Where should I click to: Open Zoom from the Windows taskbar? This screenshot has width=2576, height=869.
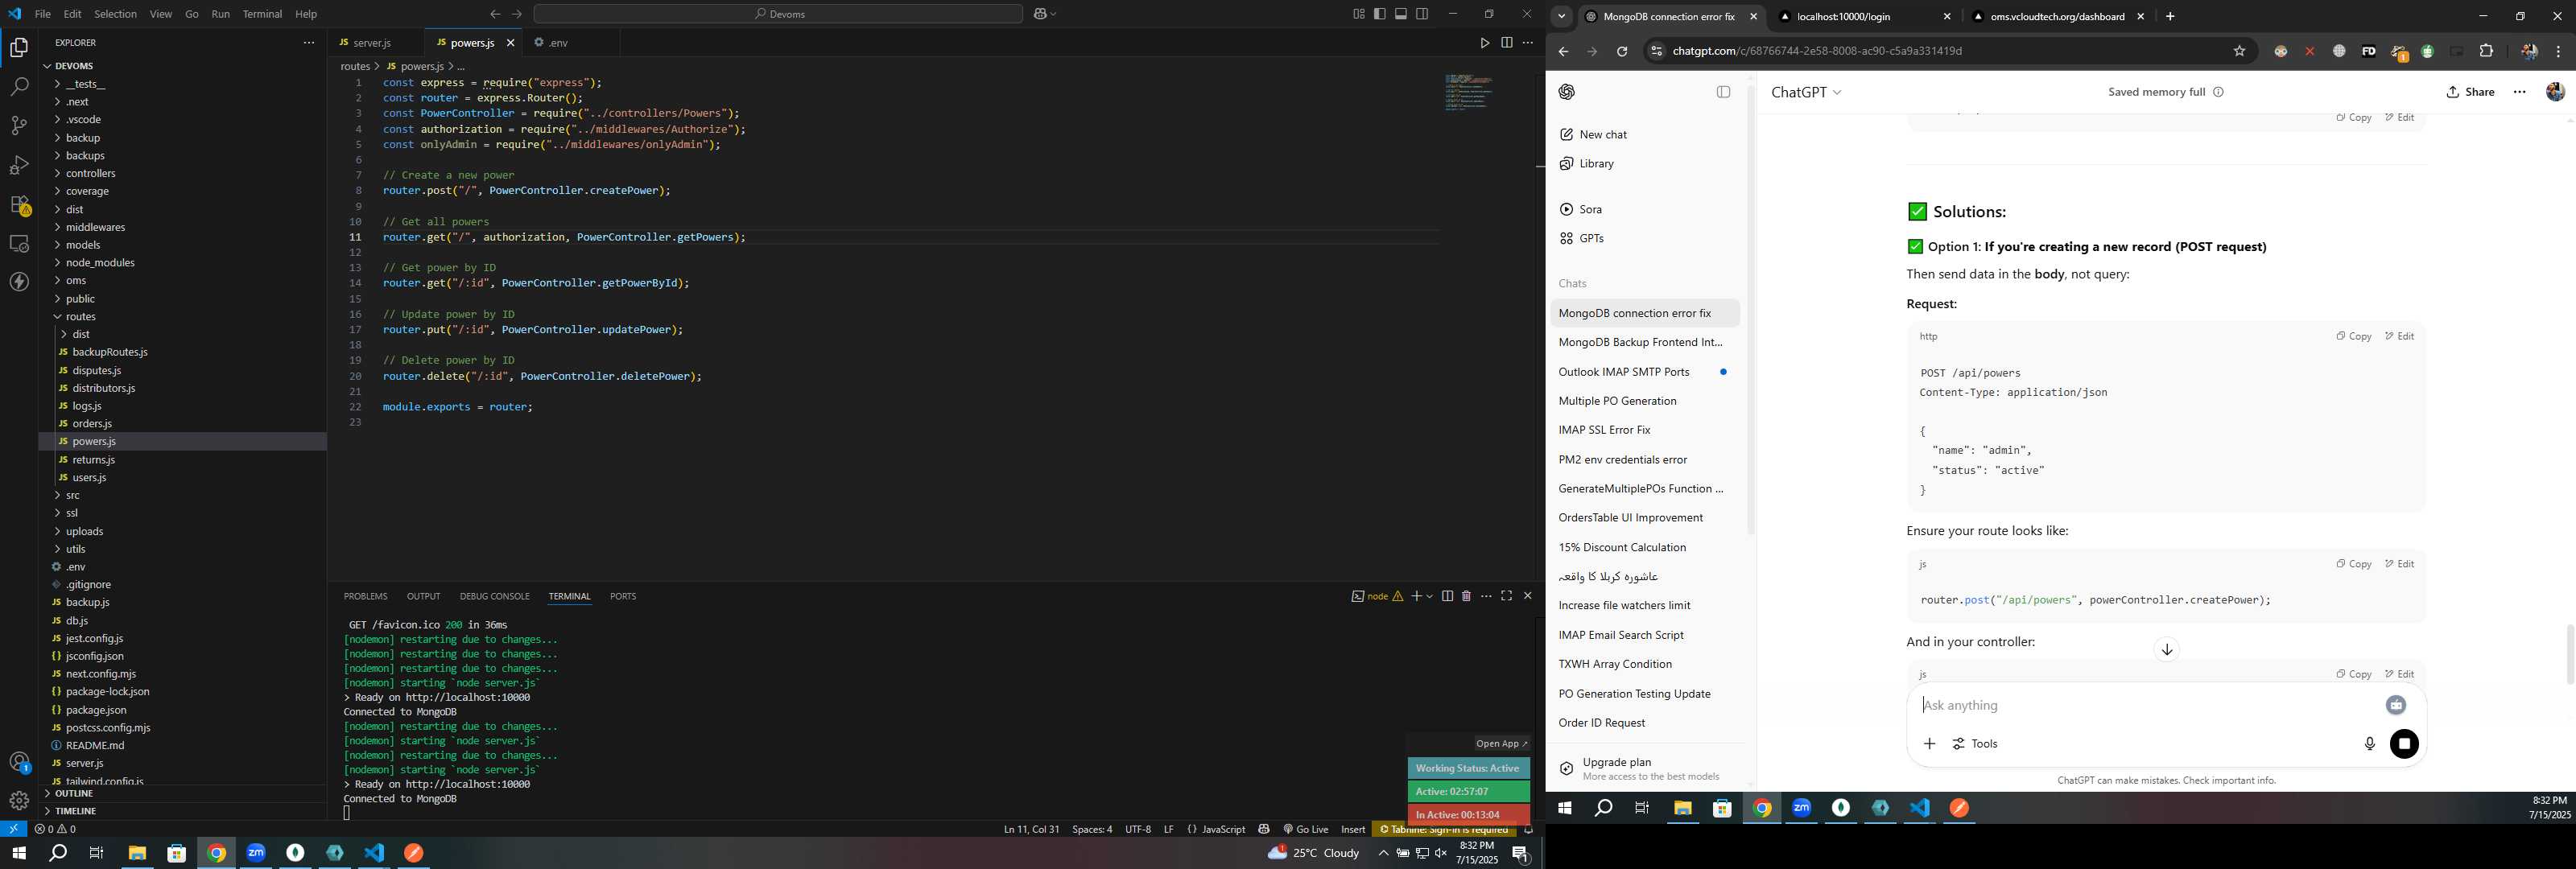256,853
